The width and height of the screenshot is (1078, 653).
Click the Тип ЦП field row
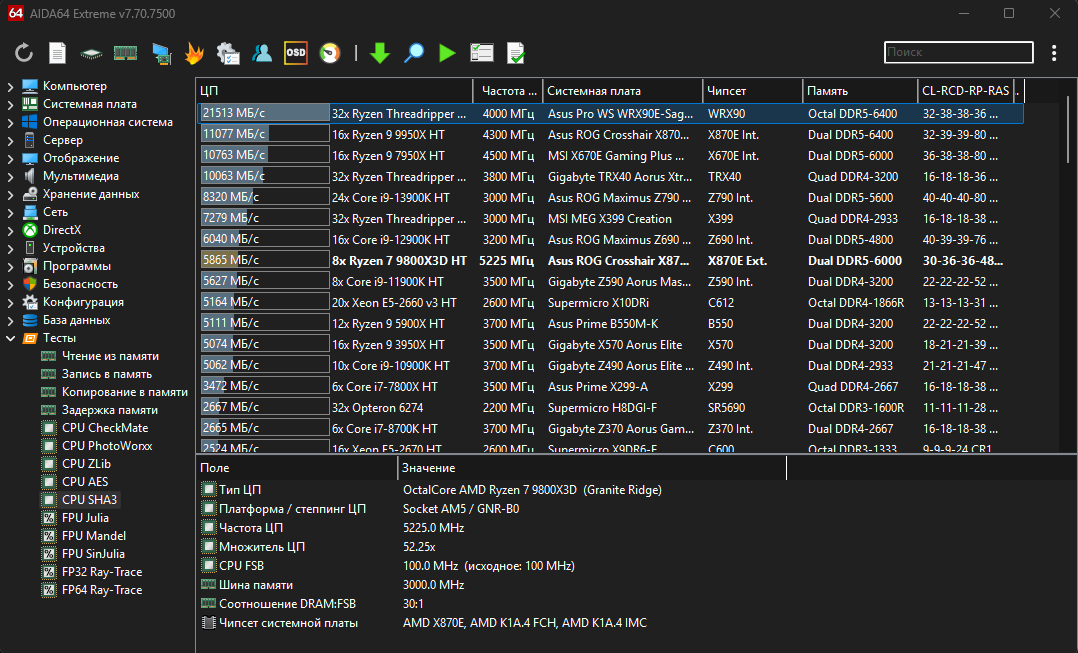coord(490,490)
